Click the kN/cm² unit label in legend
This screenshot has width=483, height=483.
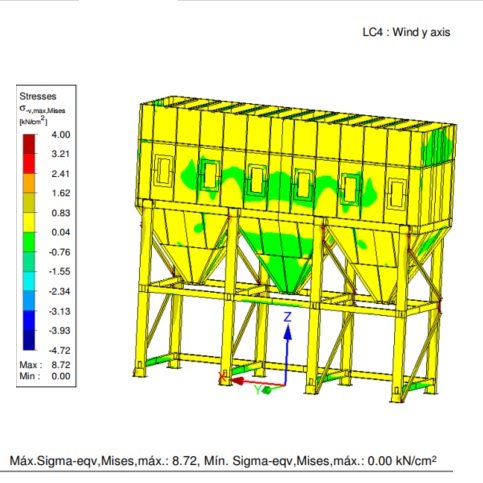[x=33, y=121]
